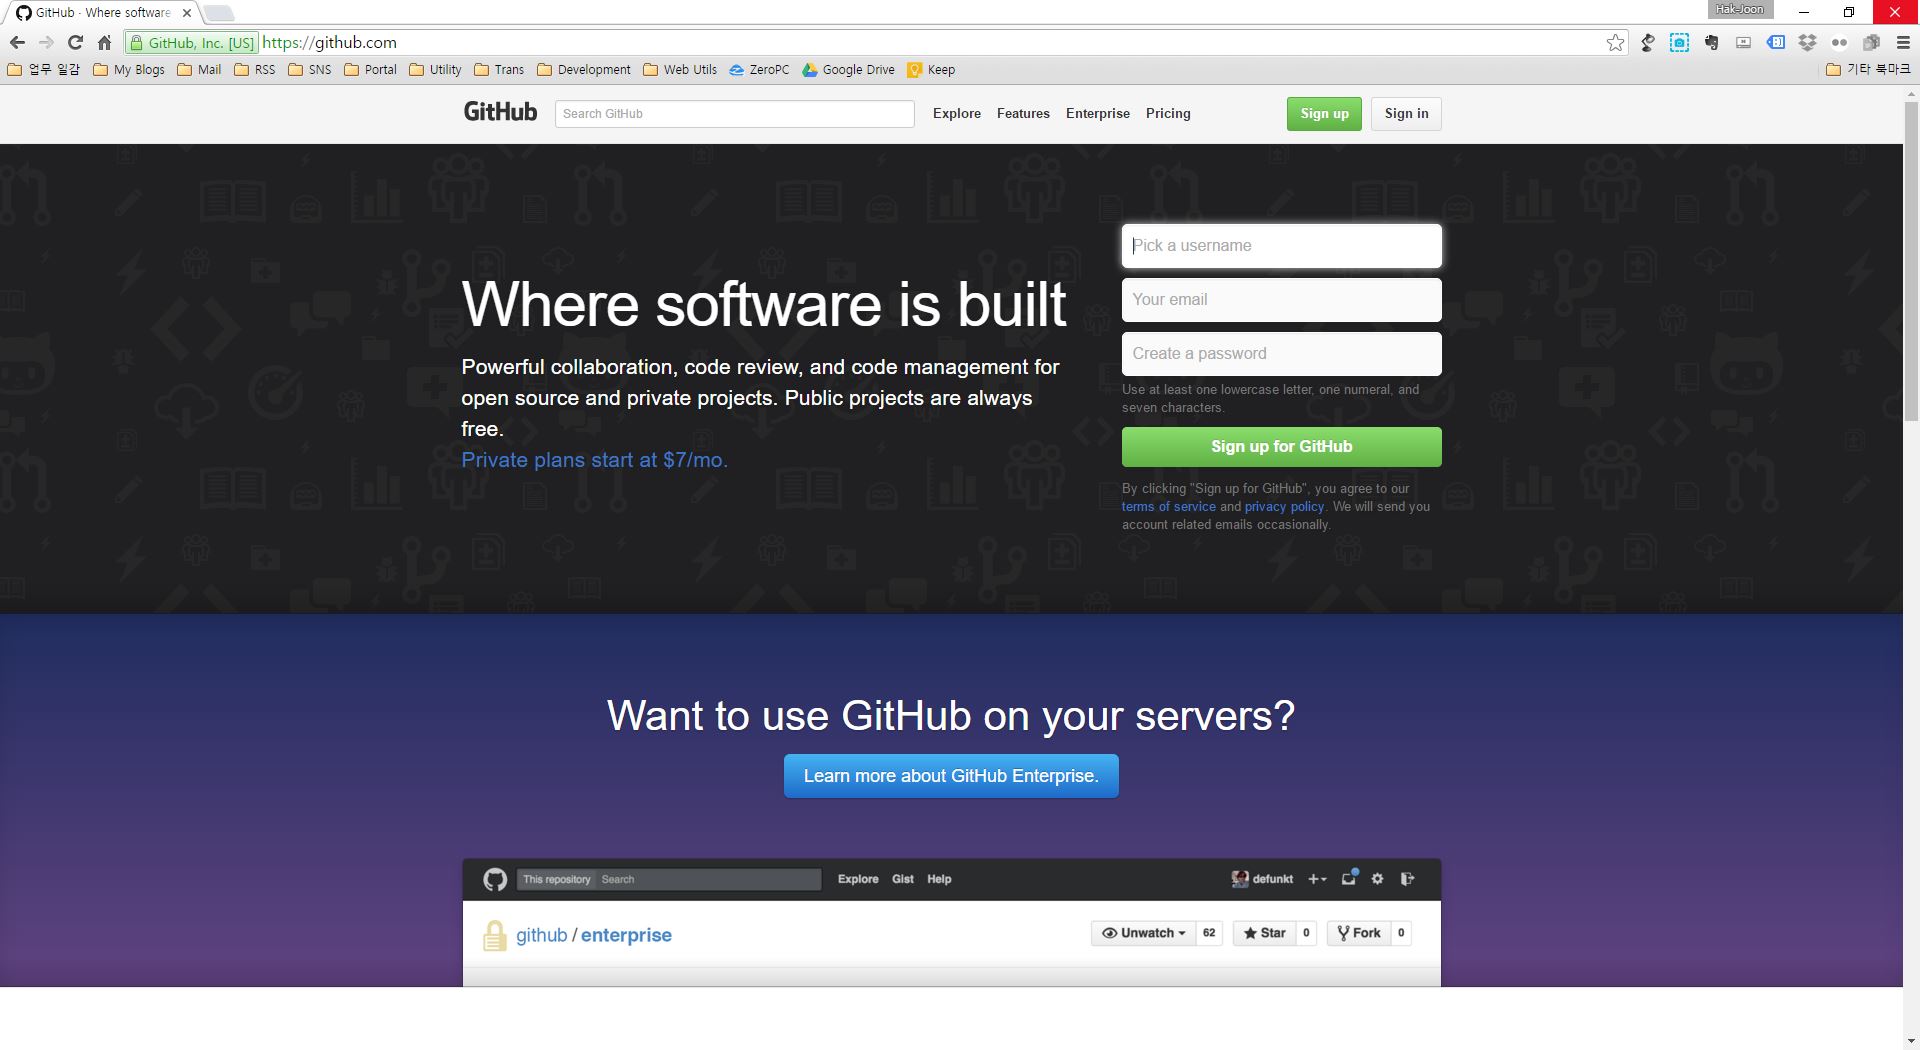The width and height of the screenshot is (1920, 1050).
Task: Focus the Search GitHub field
Action: click(735, 113)
